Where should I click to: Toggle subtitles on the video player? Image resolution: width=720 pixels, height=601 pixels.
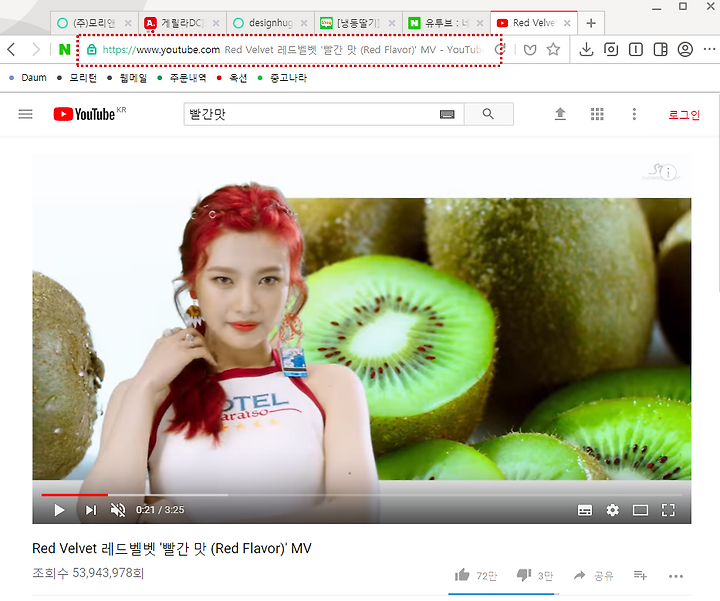(585, 510)
